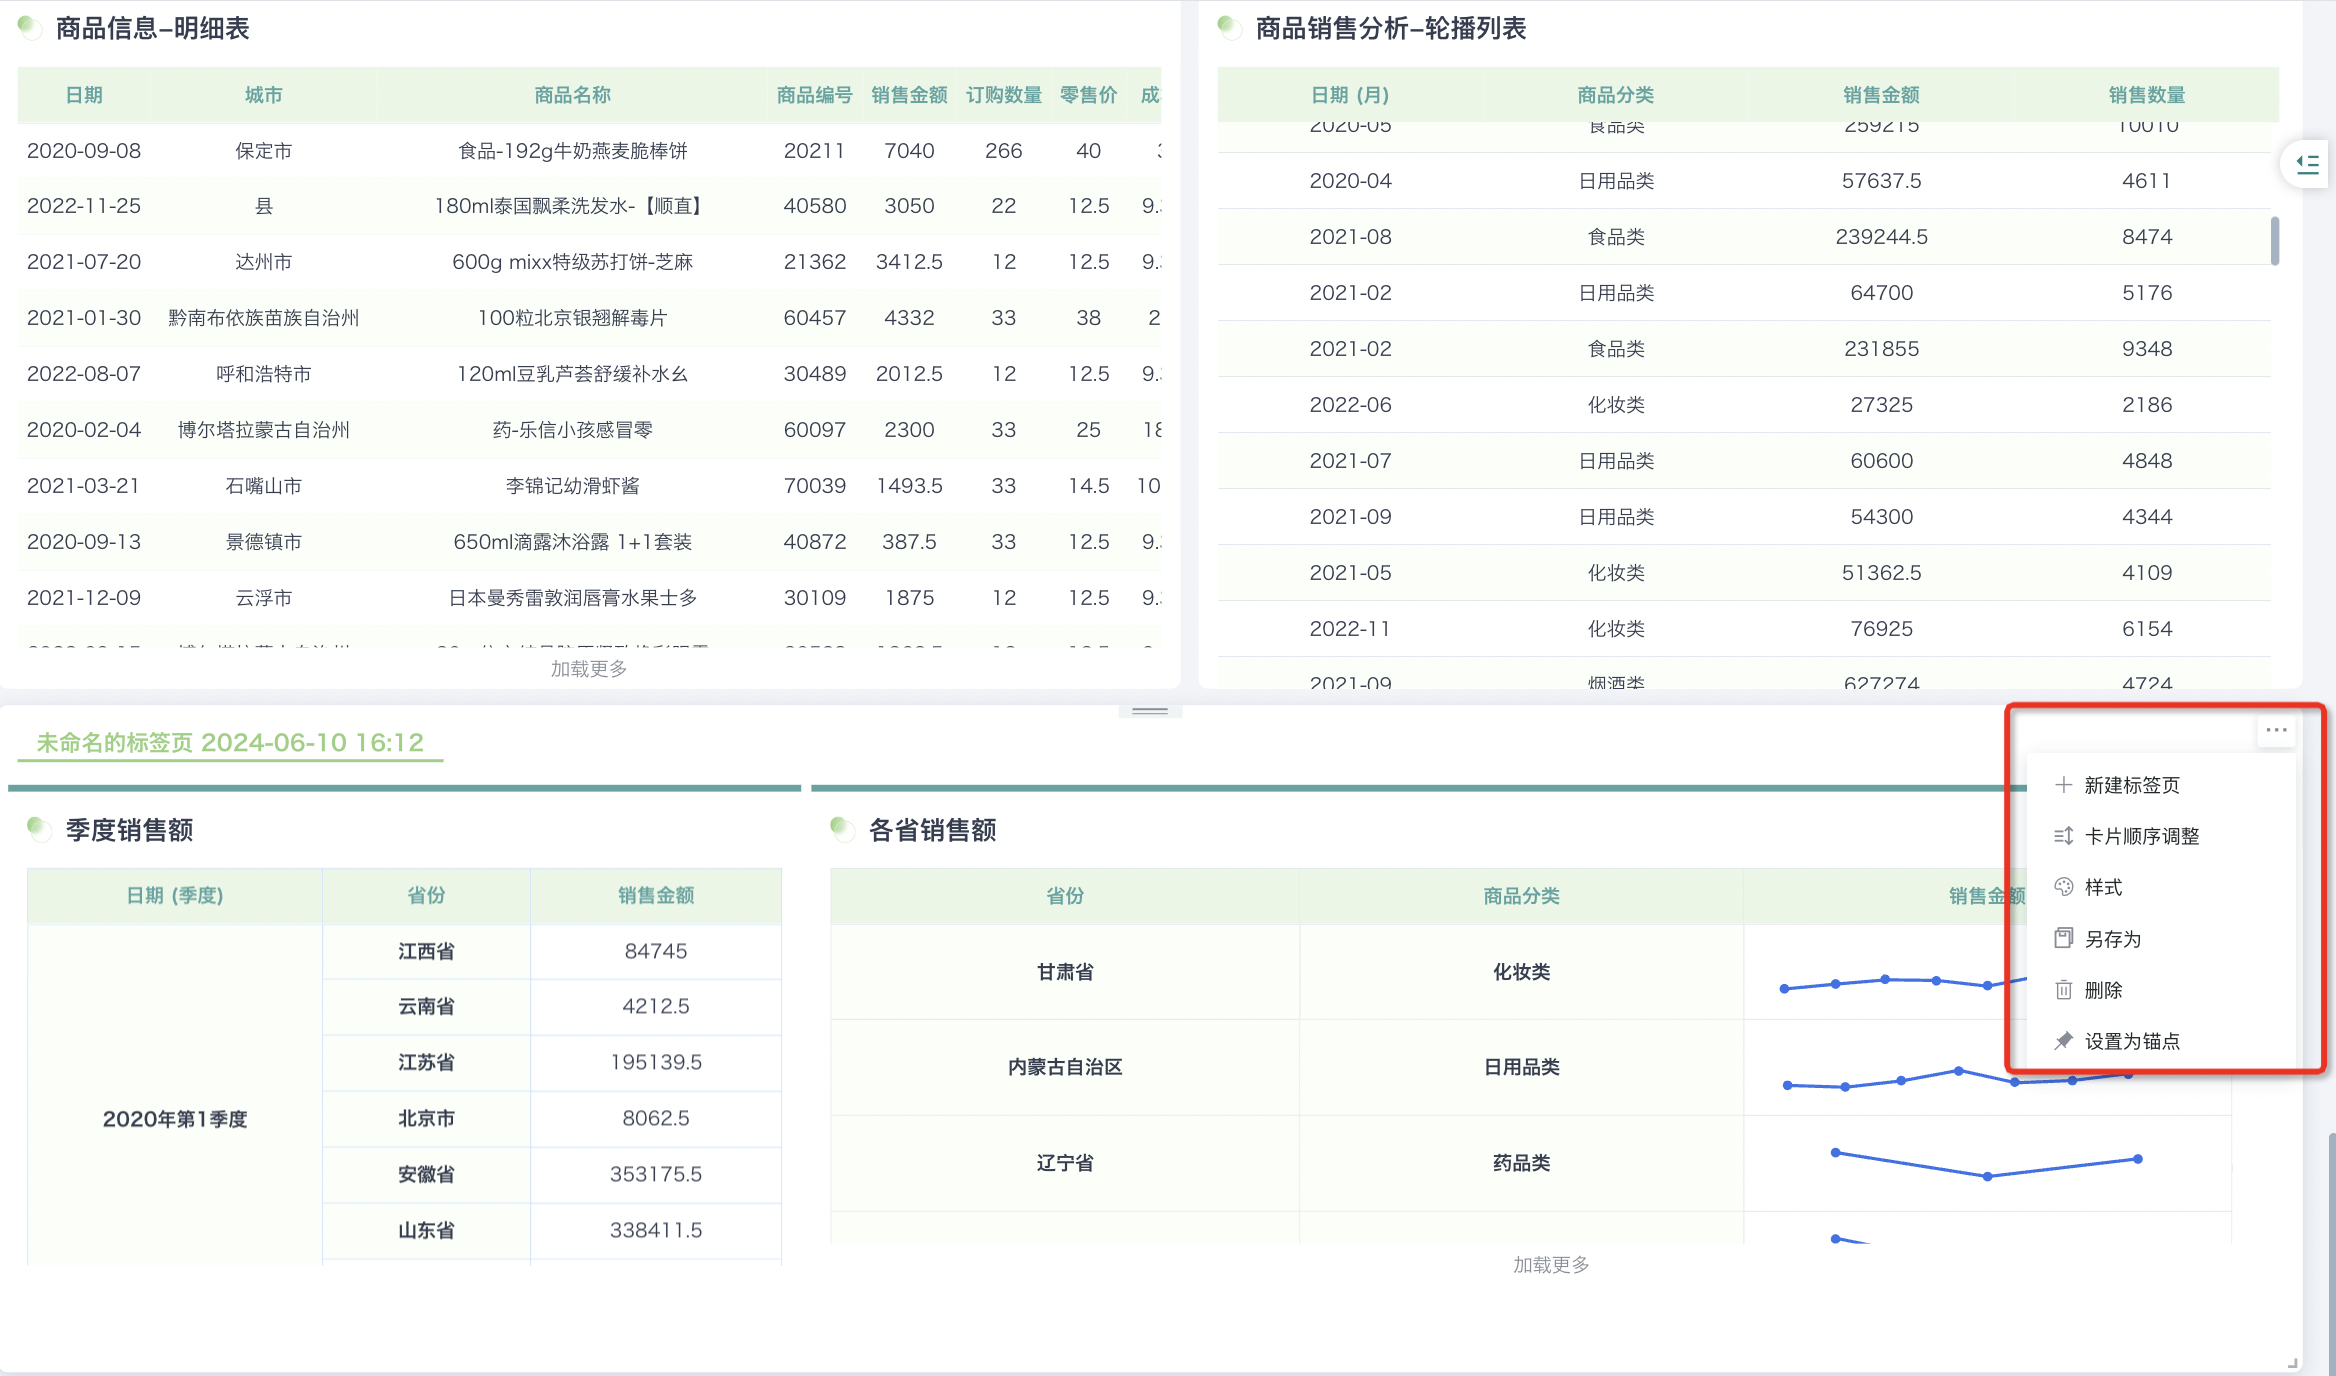Click the palette icon next to 样式
2336x1376 pixels.
click(x=2063, y=887)
